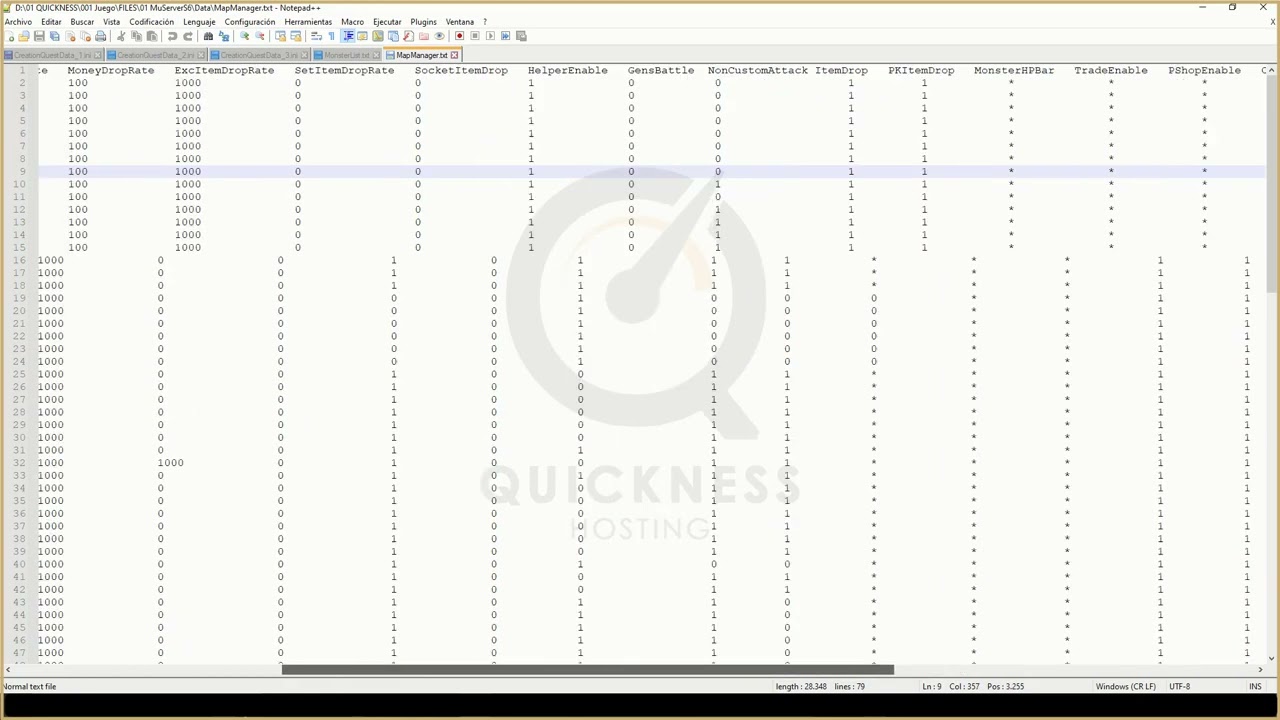Close the MapManager.txt tab
This screenshot has width=1280, height=720.
click(x=454, y=55)
